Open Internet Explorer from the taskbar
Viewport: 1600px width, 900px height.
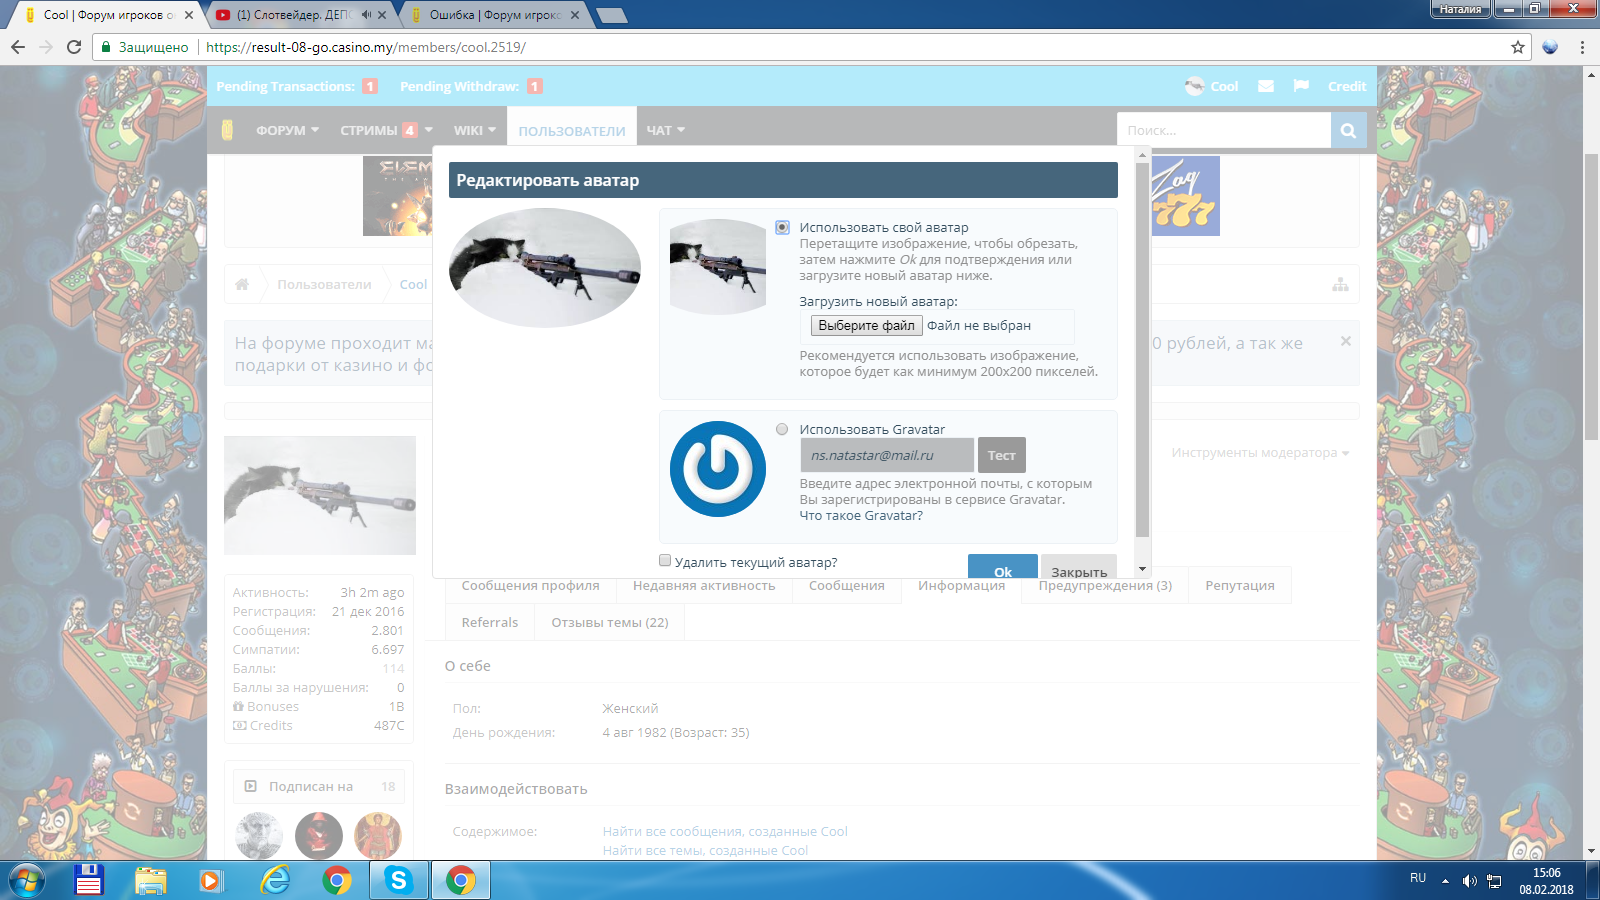[274, 881]
